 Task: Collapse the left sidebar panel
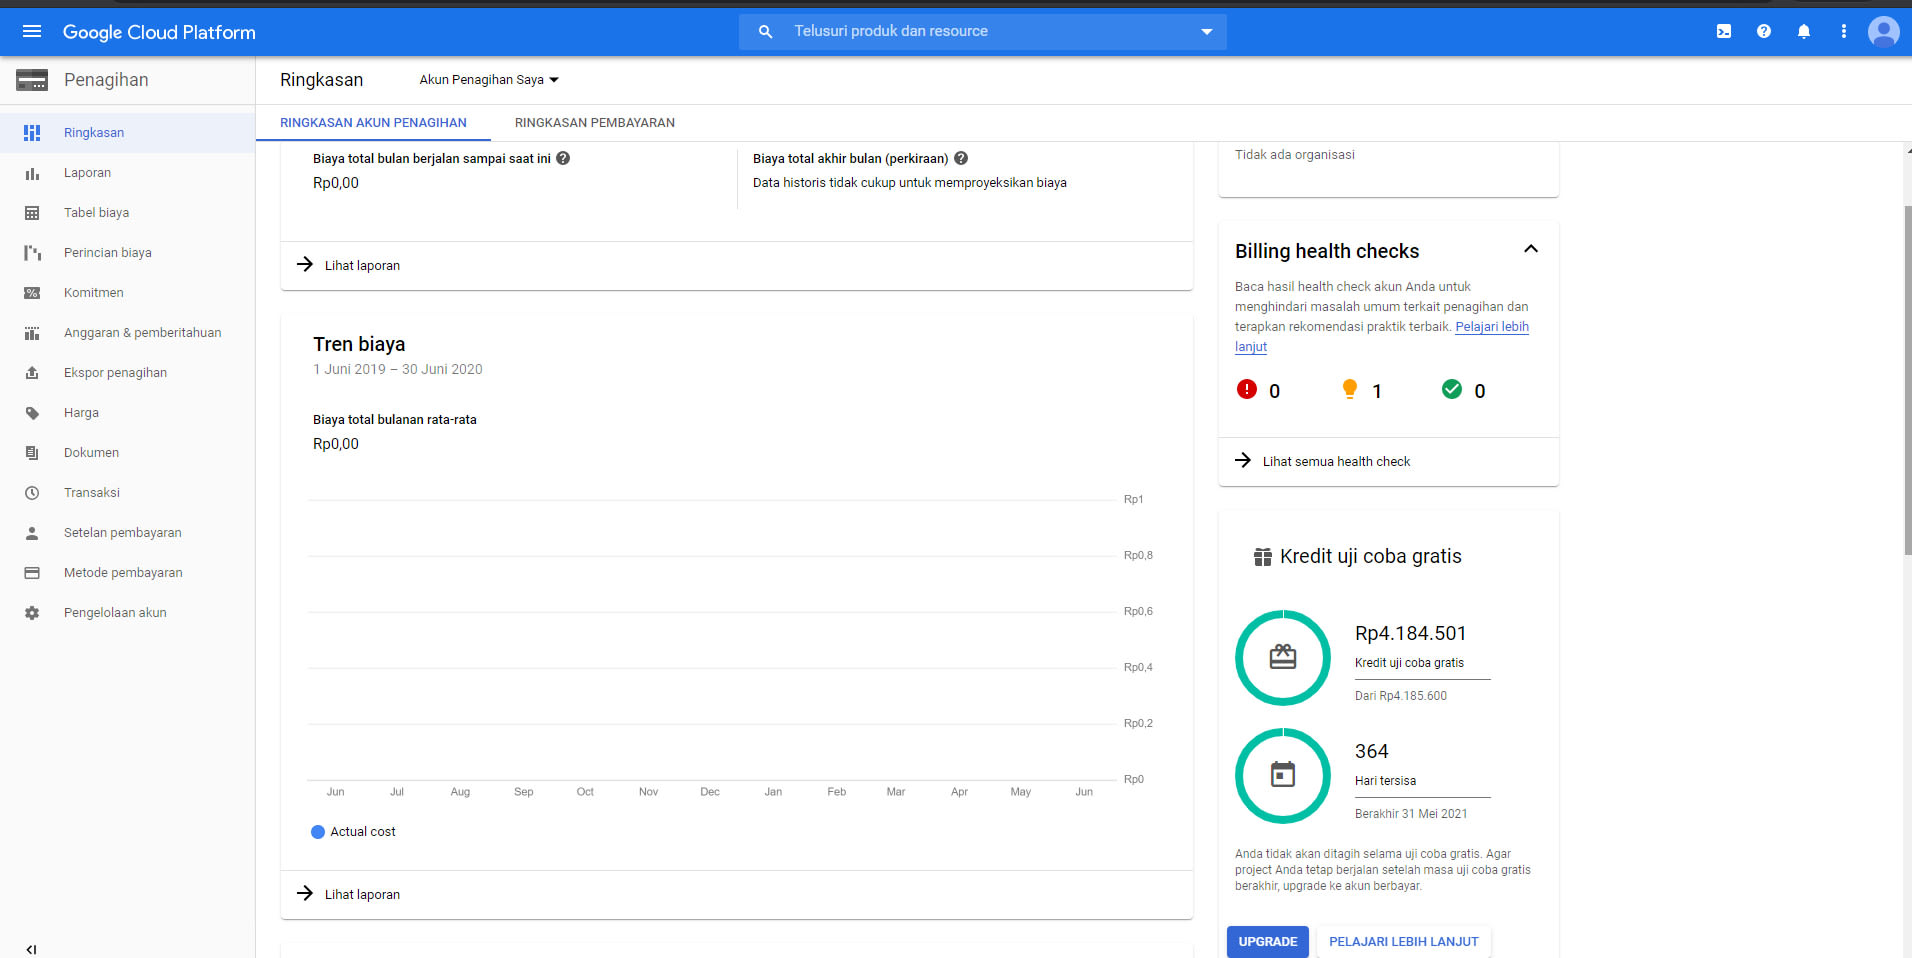[31, 949]
